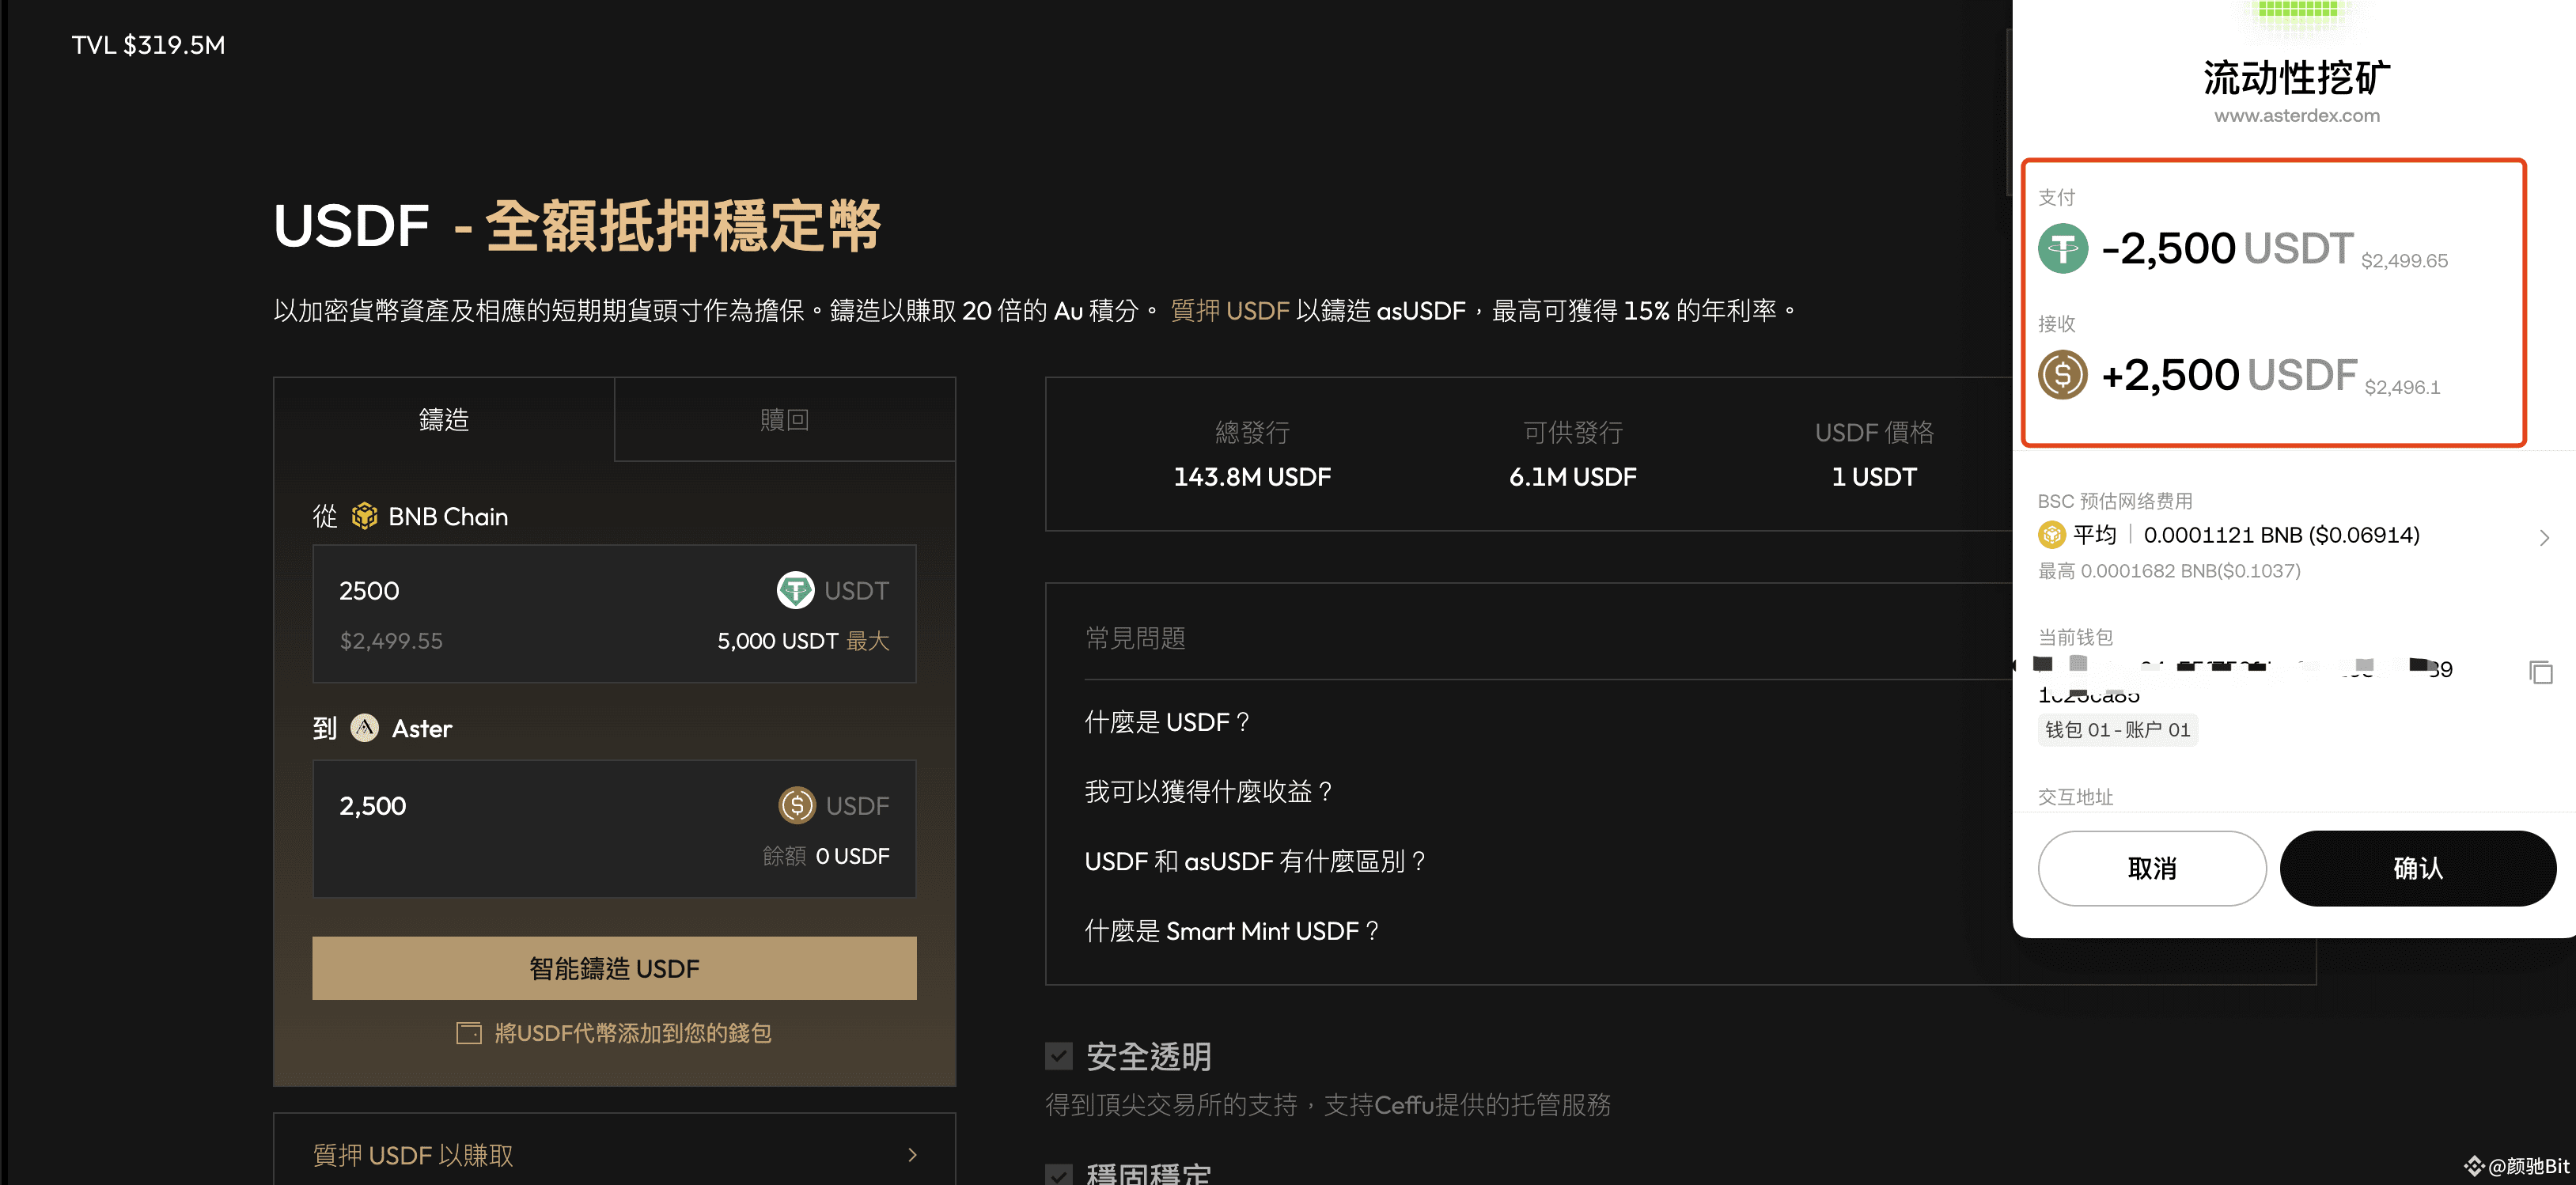This screenshot has width=2576, height=1185.
Task: Click the 交互地址 label in the wallet popup
Action: [x=2075, y=797]
